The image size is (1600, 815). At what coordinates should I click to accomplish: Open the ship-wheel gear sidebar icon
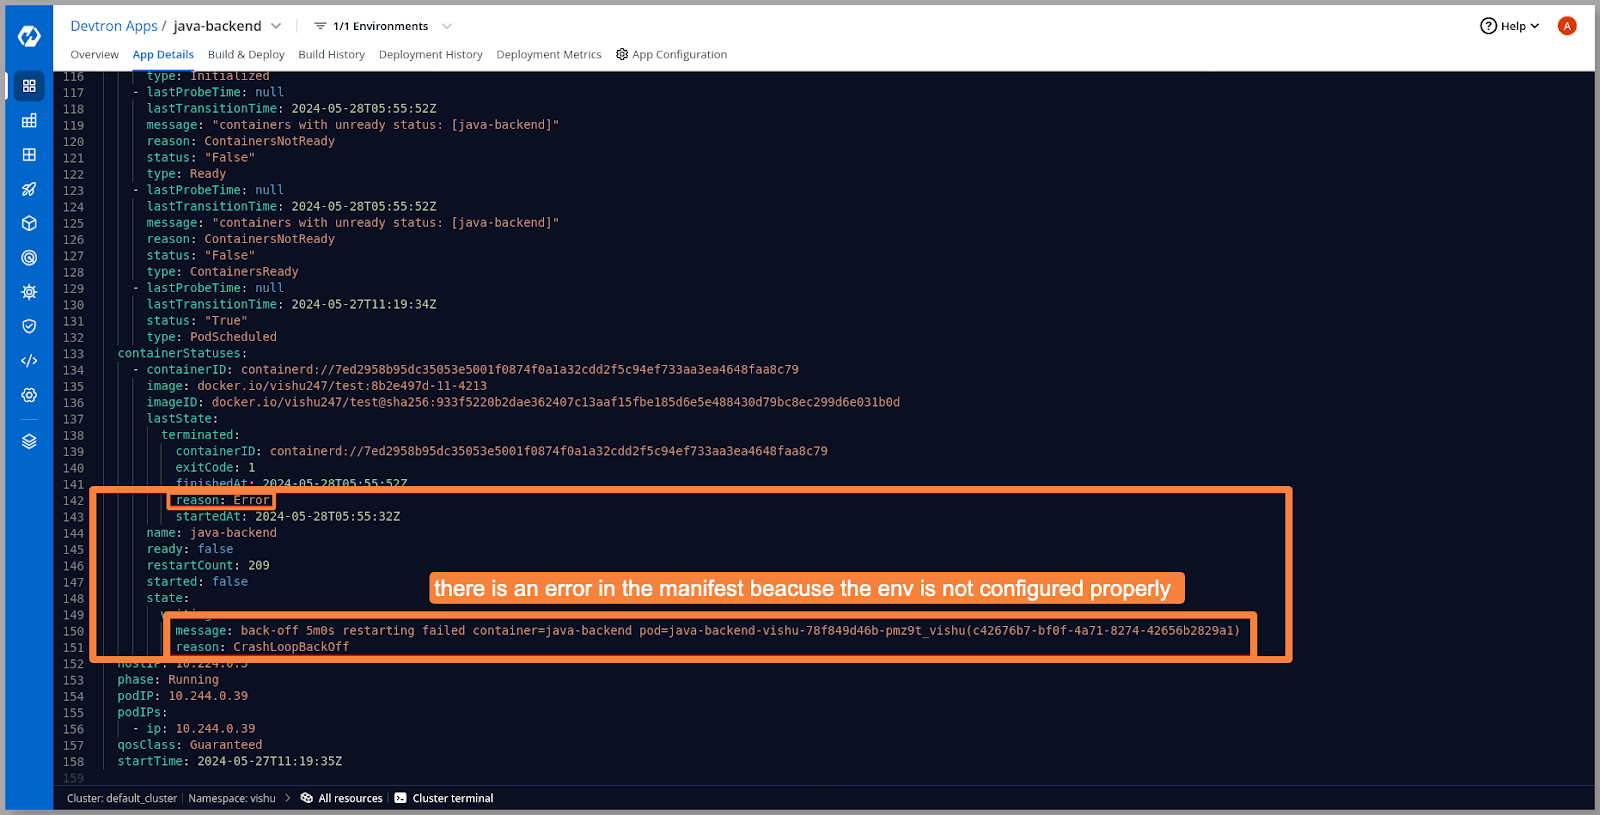(x=29, y=292)
